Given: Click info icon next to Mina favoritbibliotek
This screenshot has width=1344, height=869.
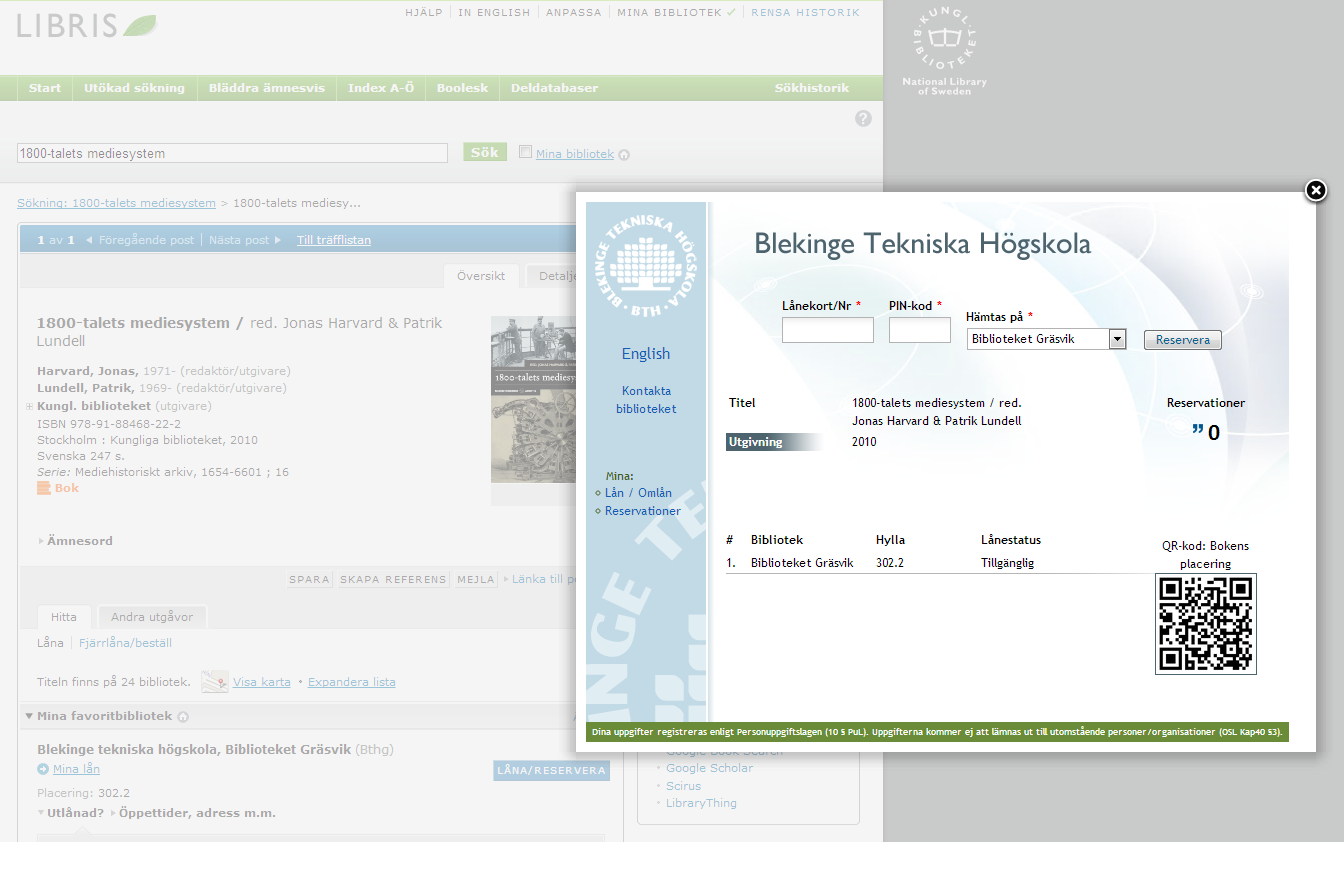Looking at the screenshot, I should tap(183, 717).
